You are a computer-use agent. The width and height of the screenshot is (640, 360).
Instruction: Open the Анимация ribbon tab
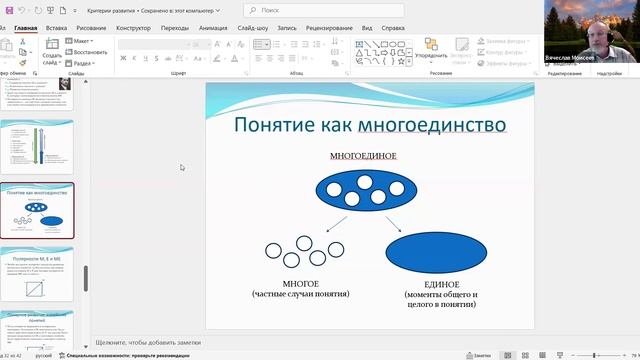pyautogui.click(x=213, y=28)
